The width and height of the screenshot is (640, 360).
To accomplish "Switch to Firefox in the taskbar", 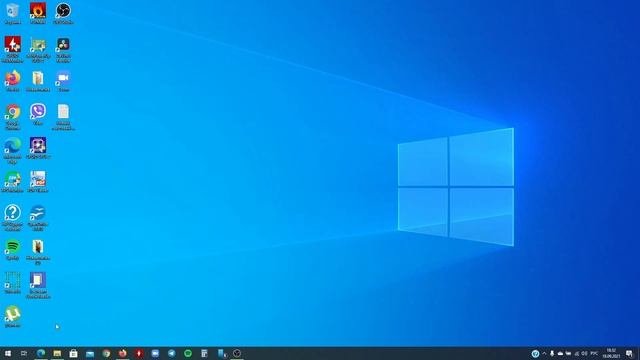I will (x=122, y=353).
